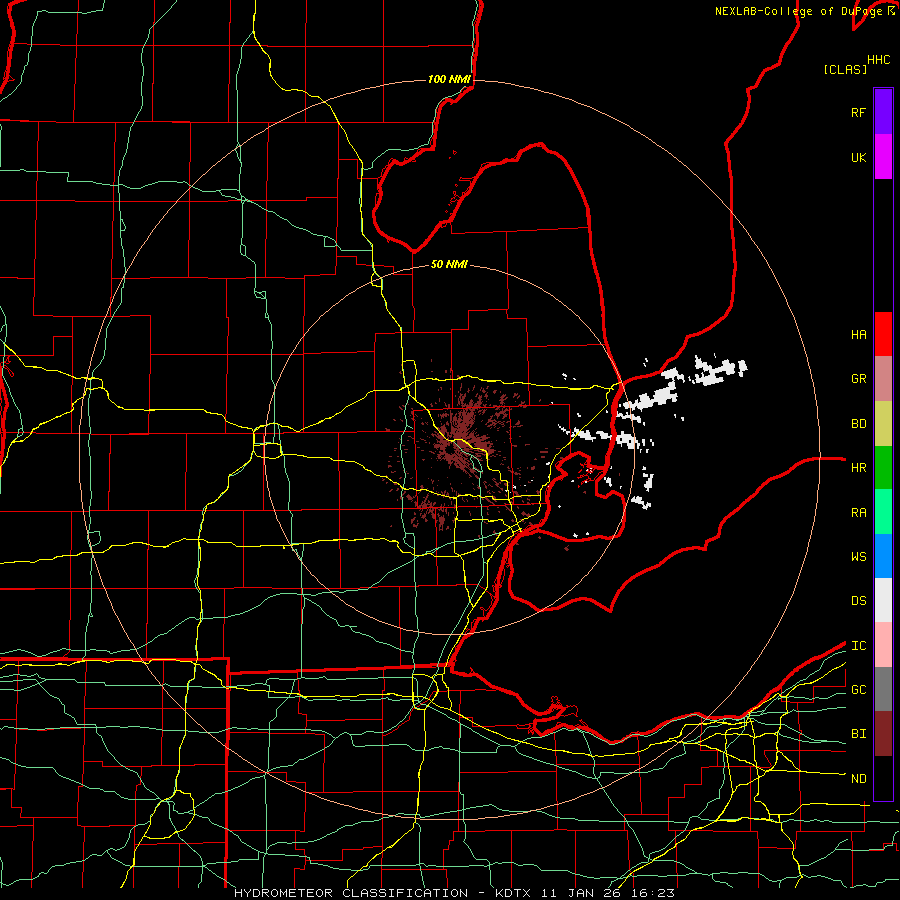
Task: Click the large white dry snow band over the lake
Action: tap(651, 399)
